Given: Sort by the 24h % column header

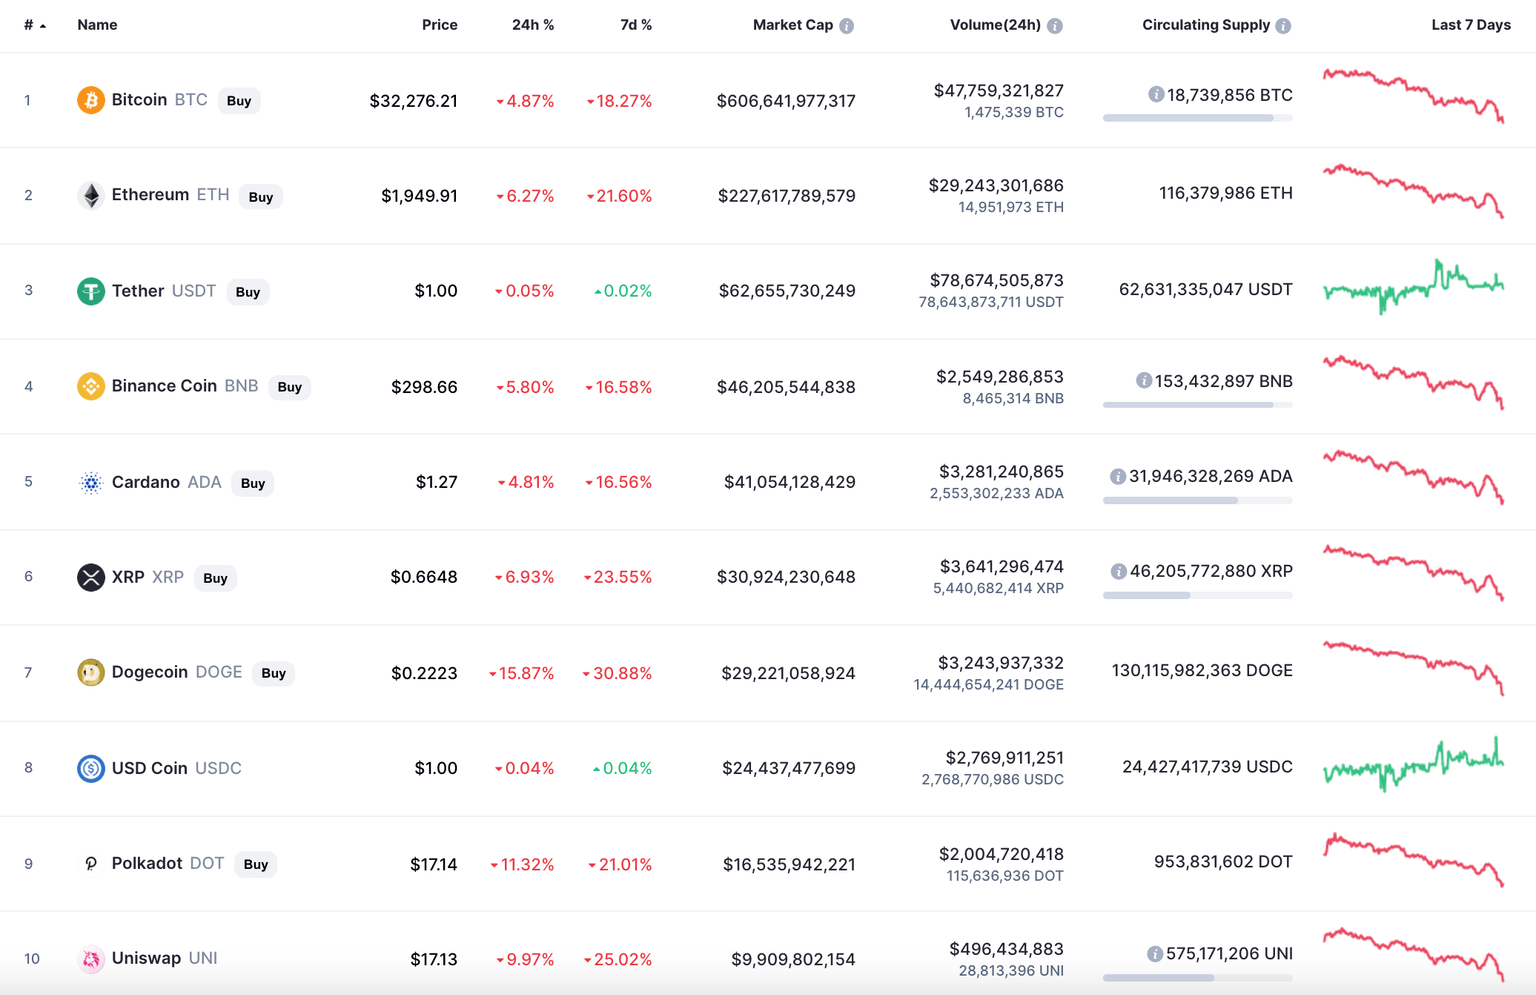Looking at the screenshot, I should pos(532,25).
